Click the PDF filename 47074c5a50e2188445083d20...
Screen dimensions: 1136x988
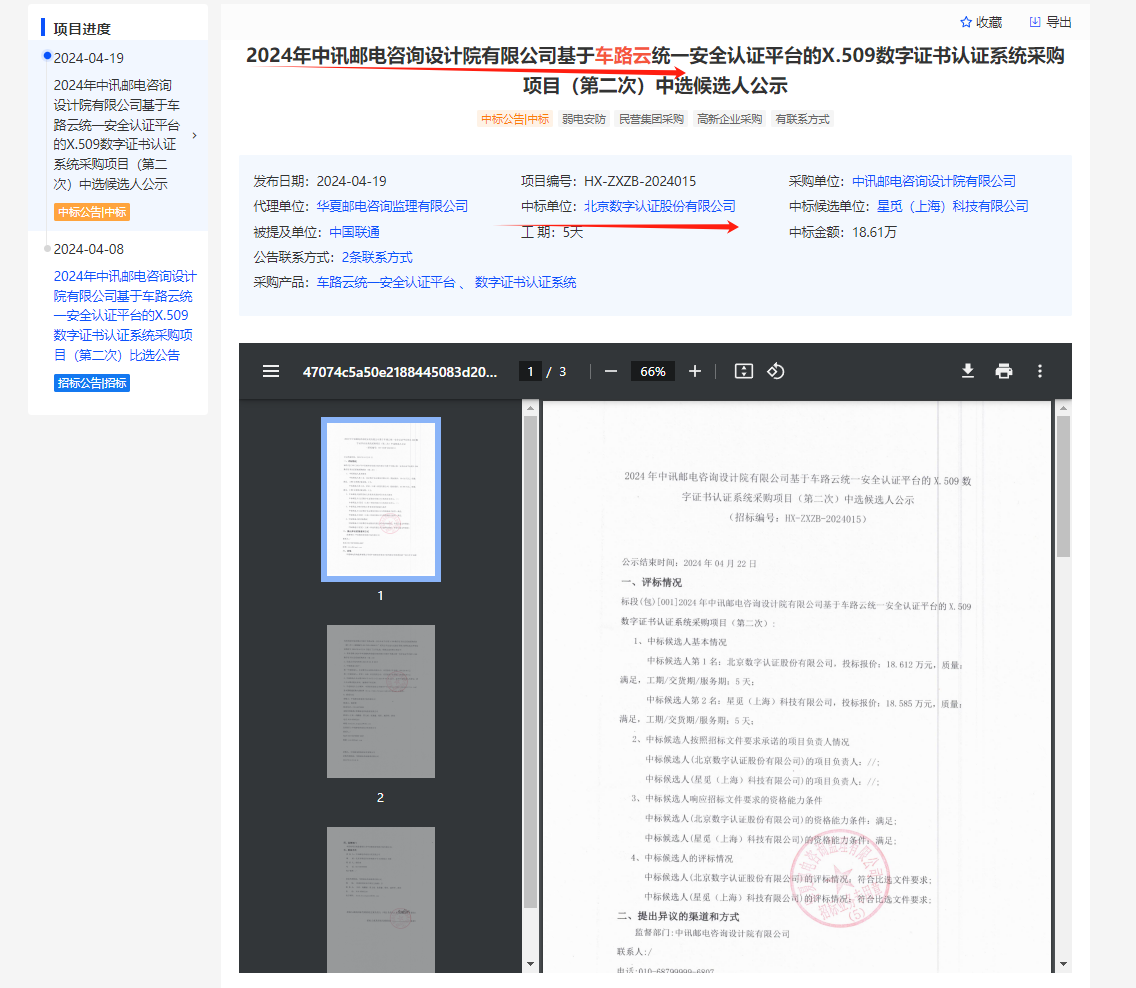tap(400, 372)
